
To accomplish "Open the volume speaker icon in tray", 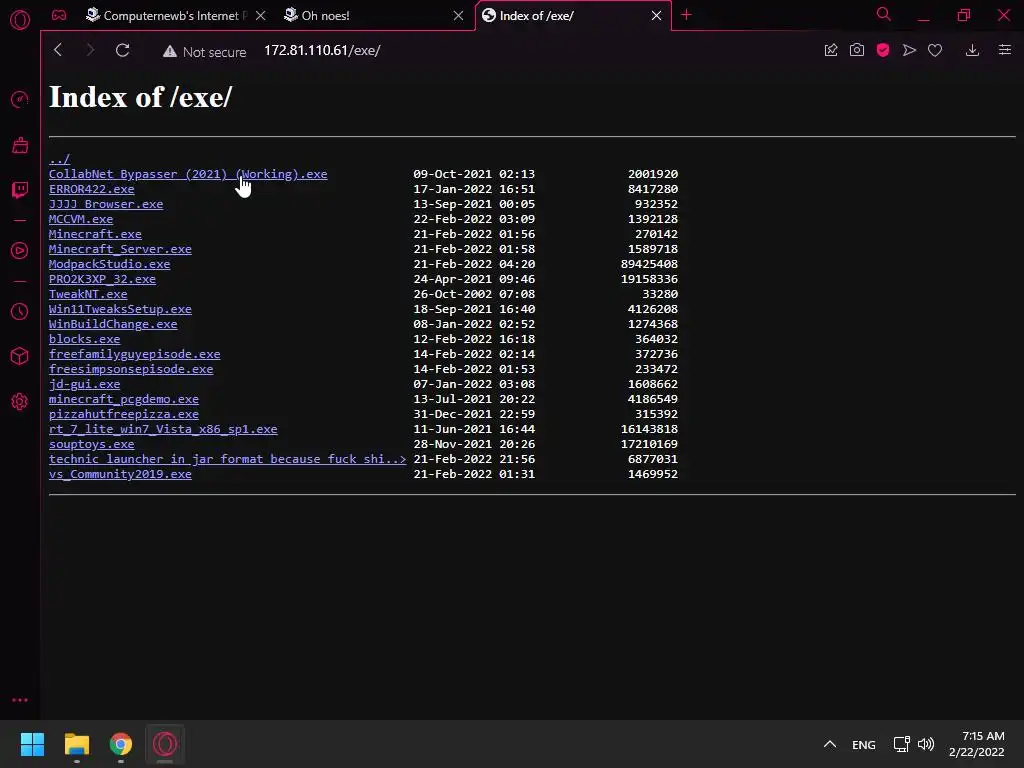I will (x=925, y=744).
